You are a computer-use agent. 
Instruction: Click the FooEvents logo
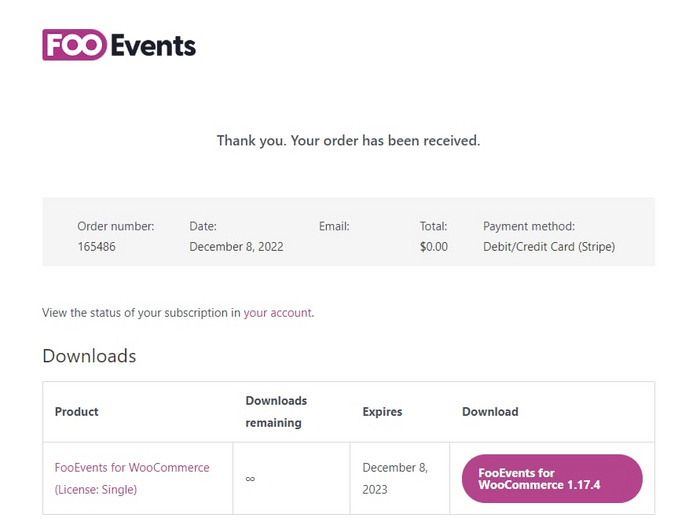pos(119,45)
